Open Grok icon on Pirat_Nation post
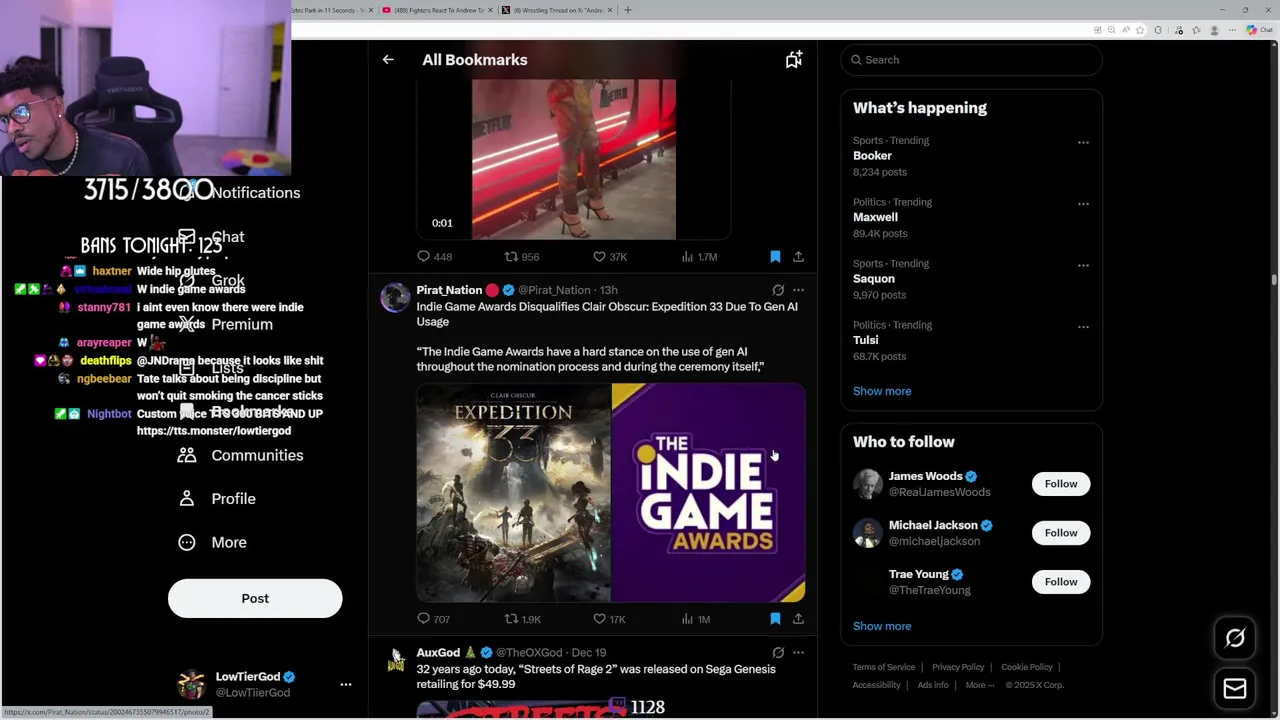Image resolution: width=1280 pixels, height=720 pixels. point(778,290)
